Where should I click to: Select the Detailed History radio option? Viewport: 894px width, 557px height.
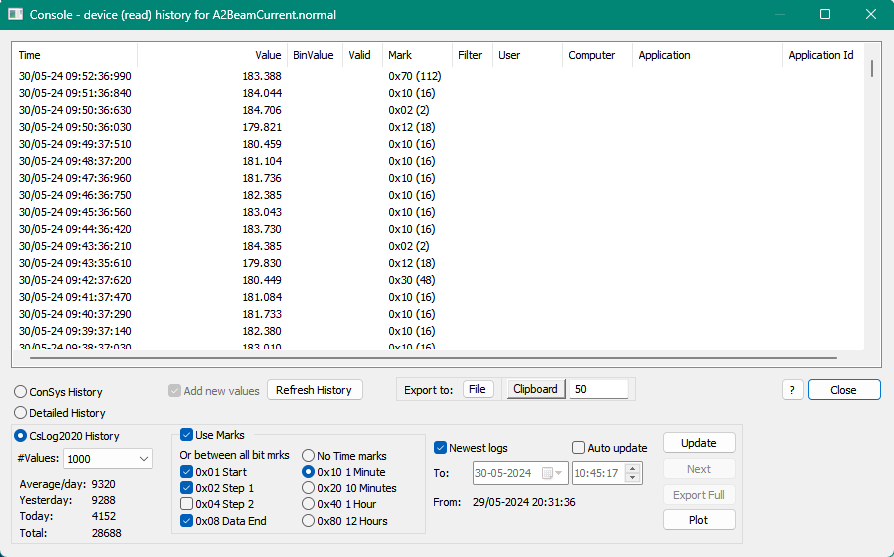point(21,413)
